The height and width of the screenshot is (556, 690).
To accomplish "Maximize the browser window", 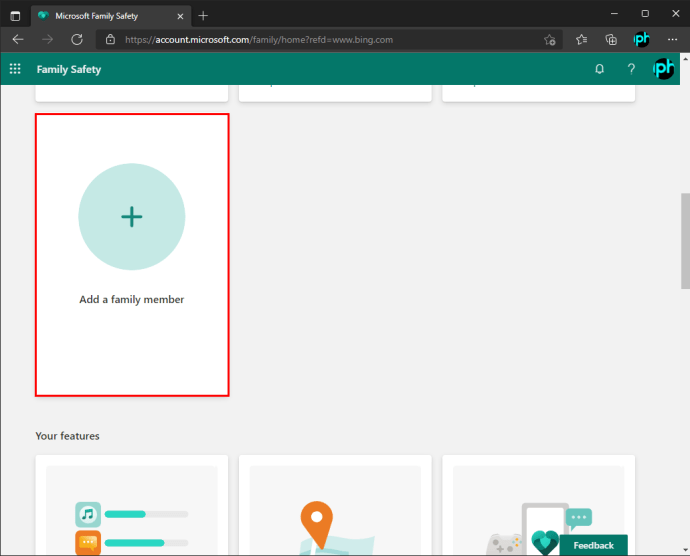I will (x=645, y=14).
